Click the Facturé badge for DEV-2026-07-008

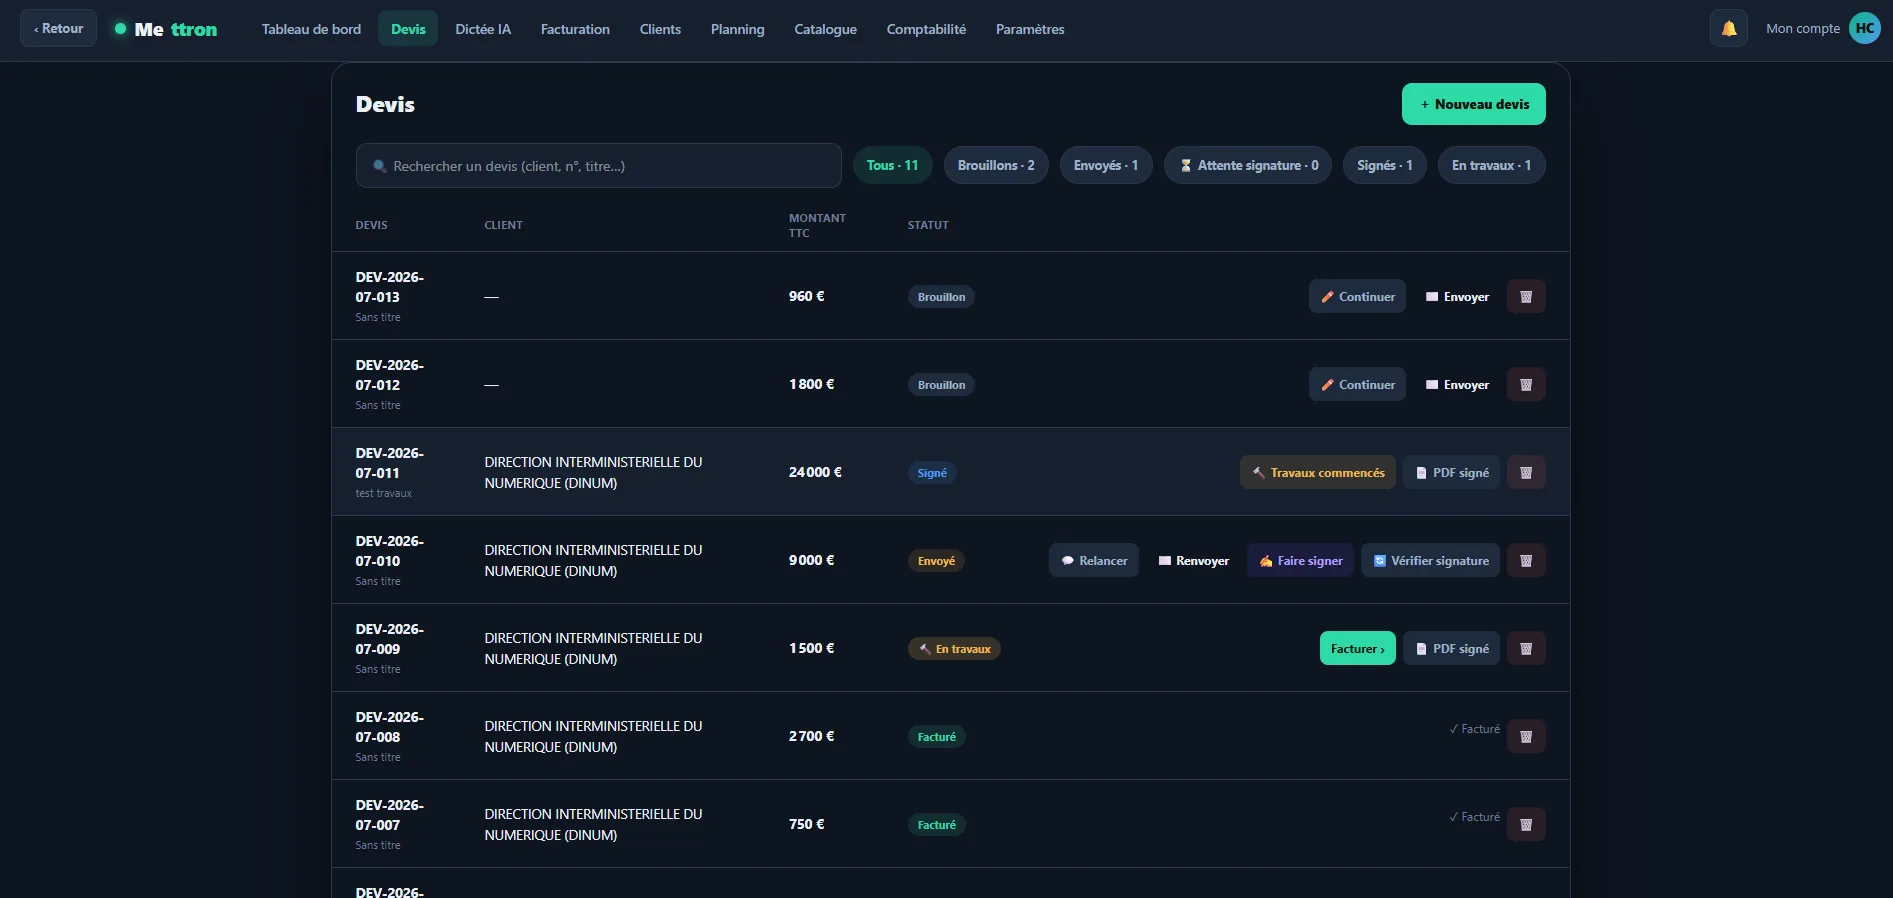937,737
